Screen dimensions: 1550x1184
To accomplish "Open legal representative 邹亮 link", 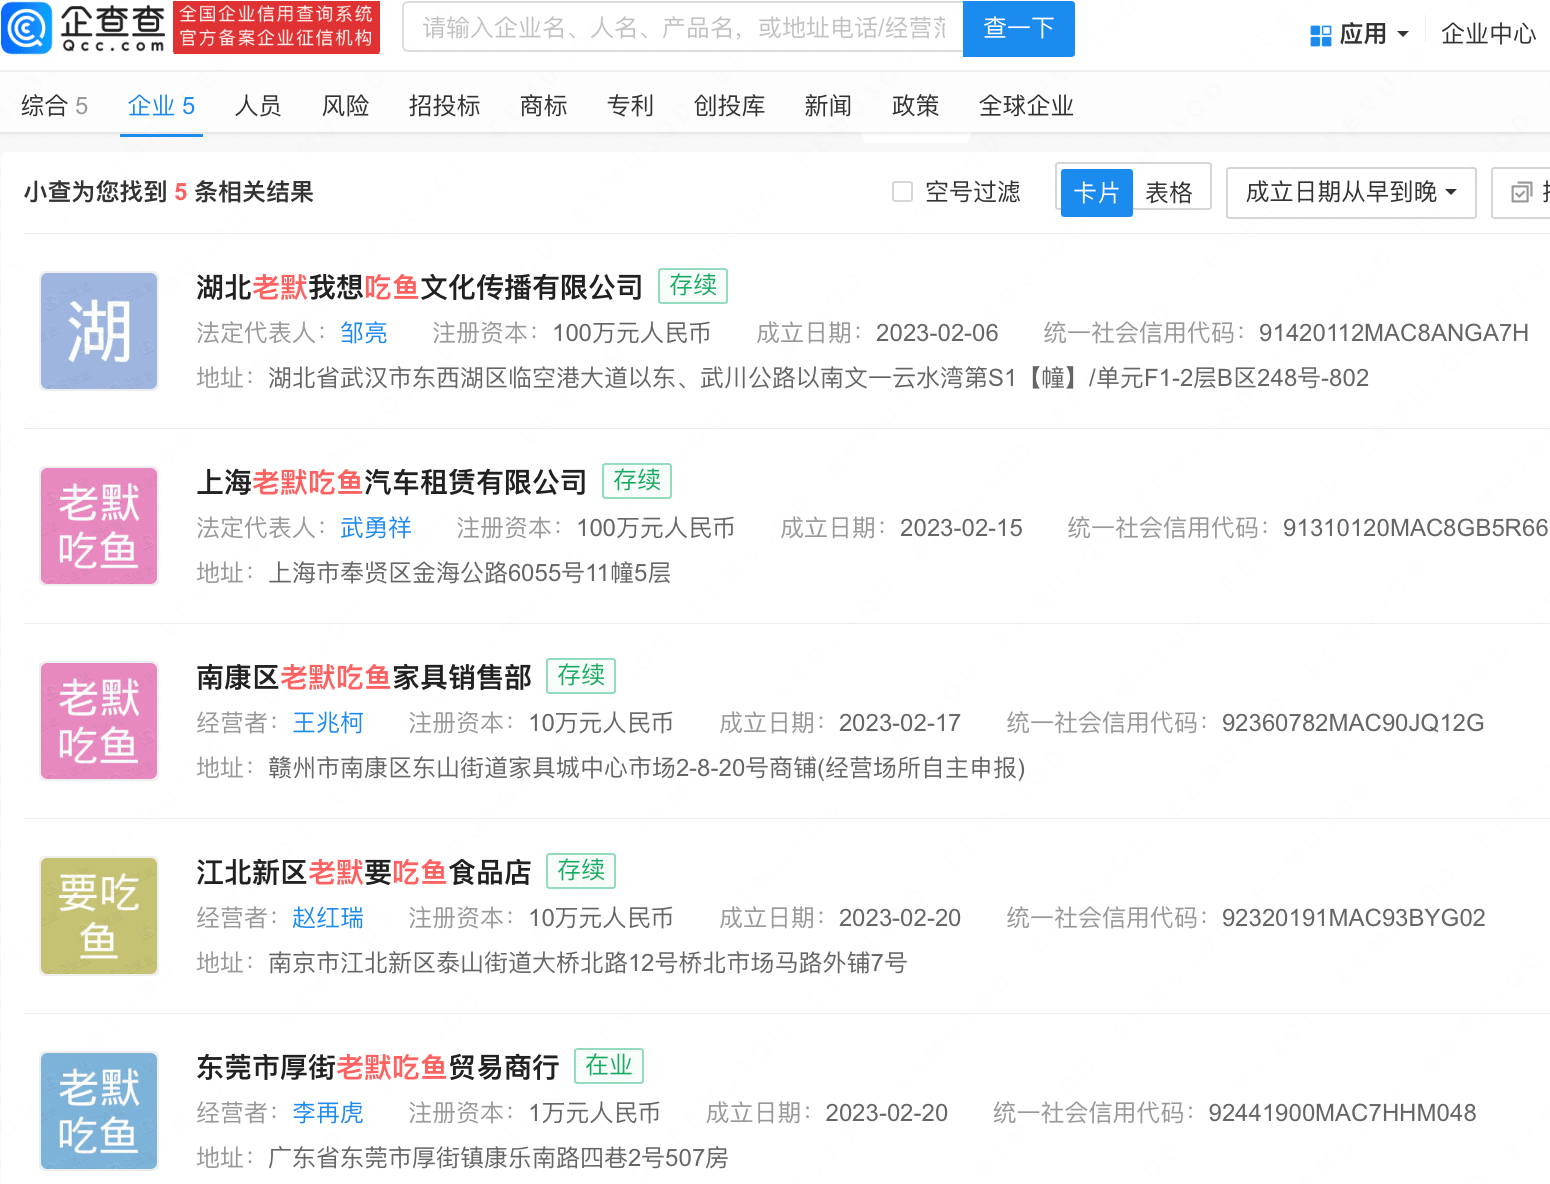I will pos(363,333).
